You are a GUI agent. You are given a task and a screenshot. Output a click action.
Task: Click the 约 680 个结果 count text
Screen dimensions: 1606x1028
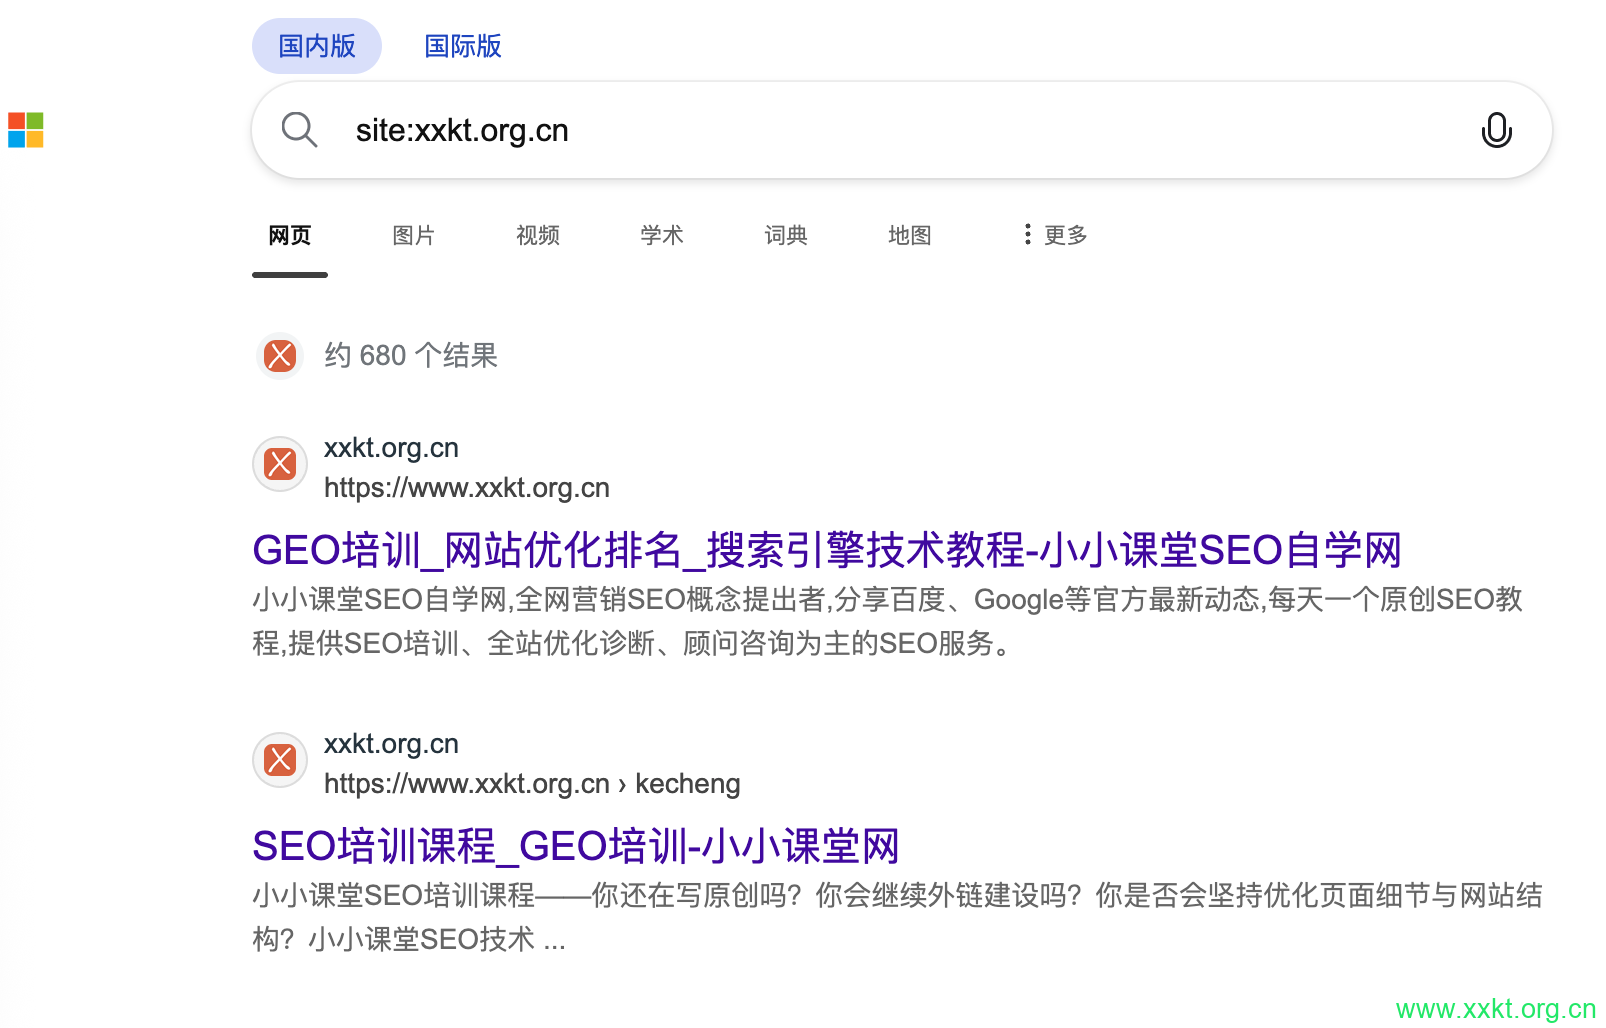point(411,356)
